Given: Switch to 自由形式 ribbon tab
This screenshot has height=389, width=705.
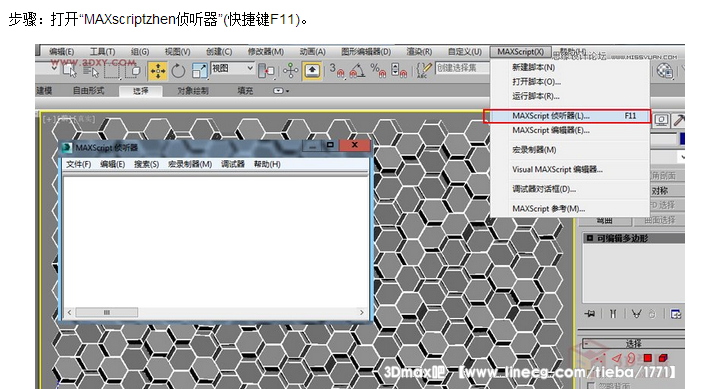Looking at the screenshot, I should 89,91.
